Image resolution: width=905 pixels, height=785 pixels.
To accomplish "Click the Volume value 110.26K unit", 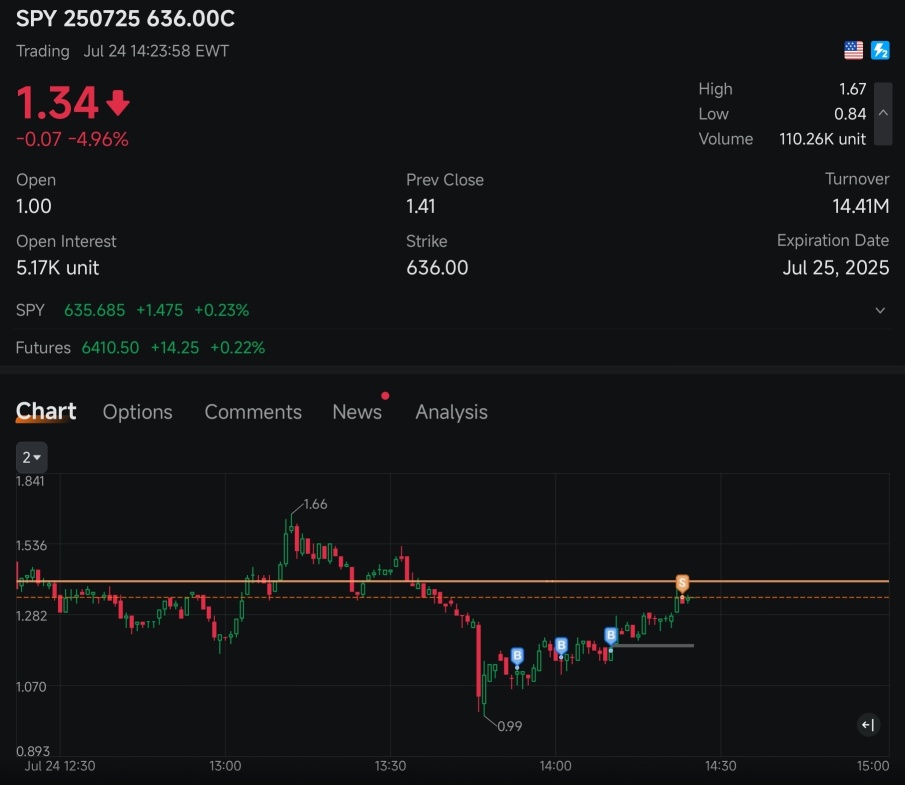I will click(822, 139).
